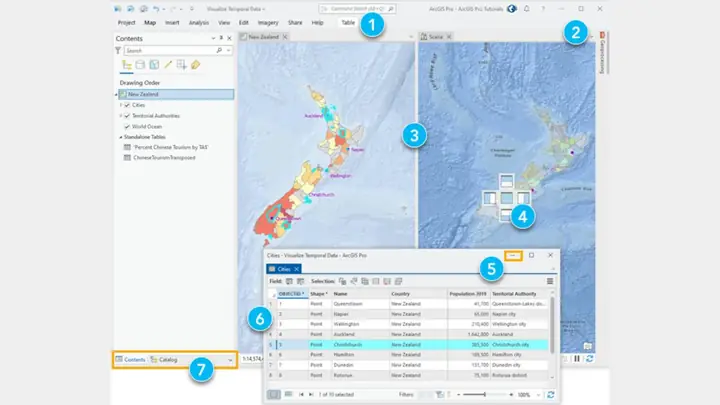Image resolution: width=720 pixels, height=405 pixels.
Task: Collapse the New Zealand map node
Action: (116, 95)
